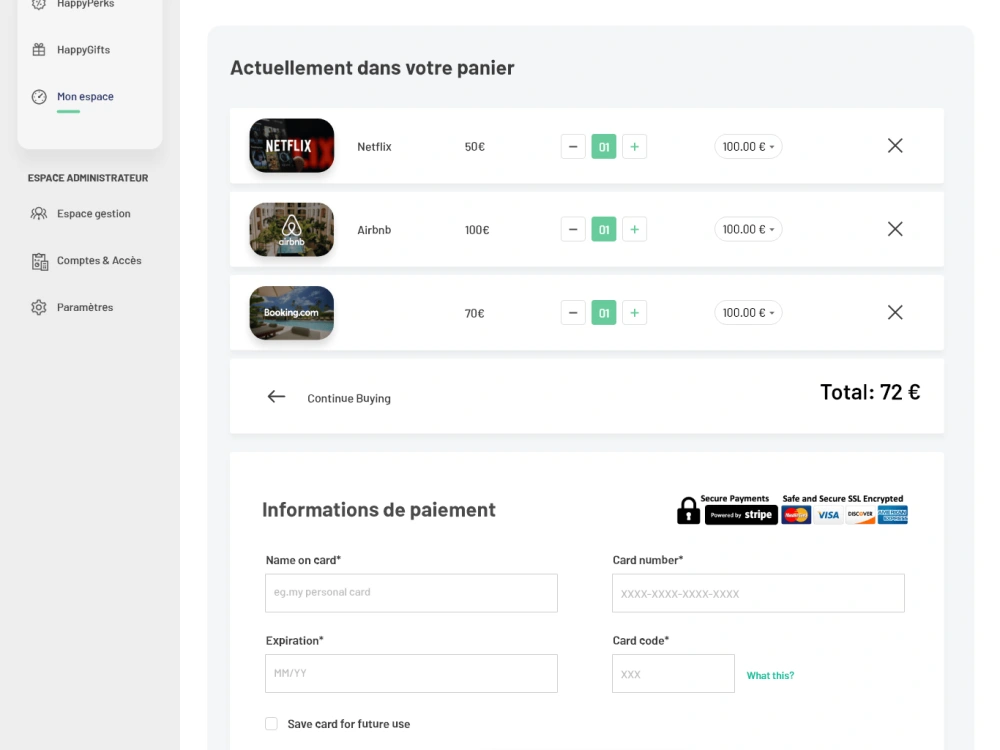The width and height of the screenshot is (1000, 750).
Task: Click the 70€ row quantity value 01
Action: click(604, 312)
